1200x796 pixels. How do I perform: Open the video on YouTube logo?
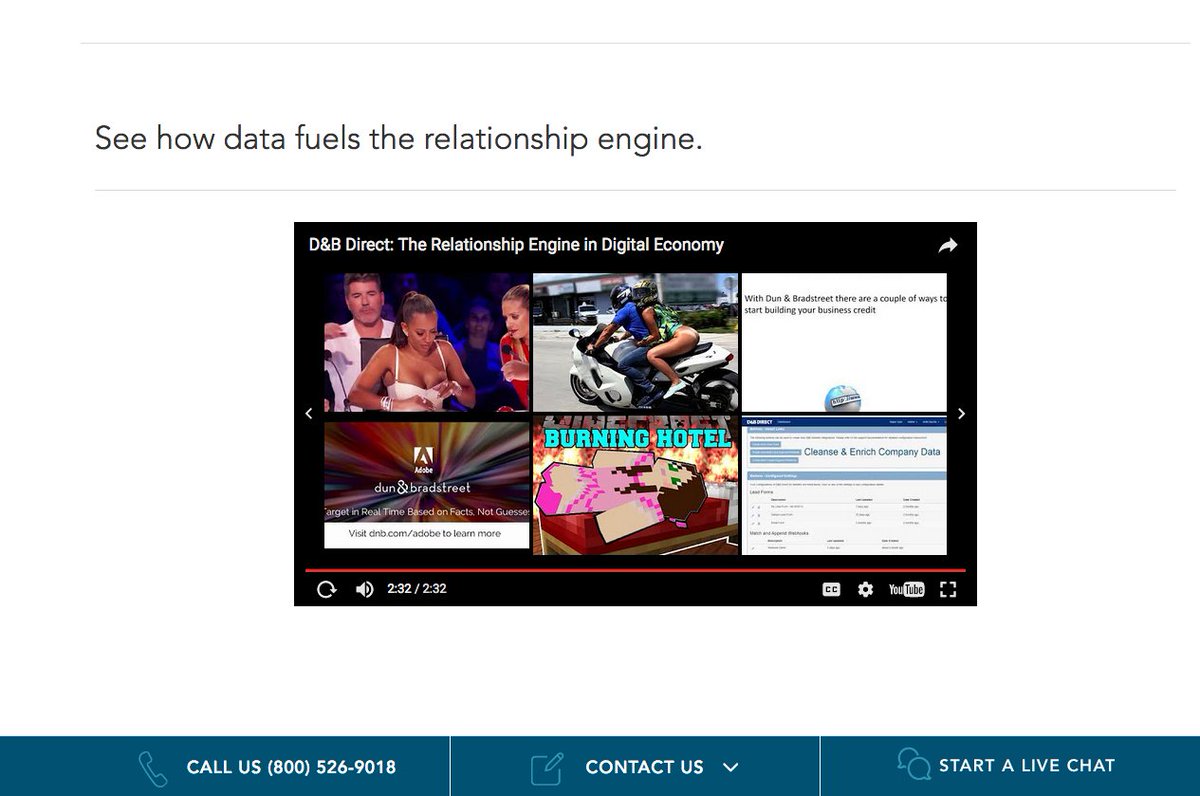(x=907, y=589)
